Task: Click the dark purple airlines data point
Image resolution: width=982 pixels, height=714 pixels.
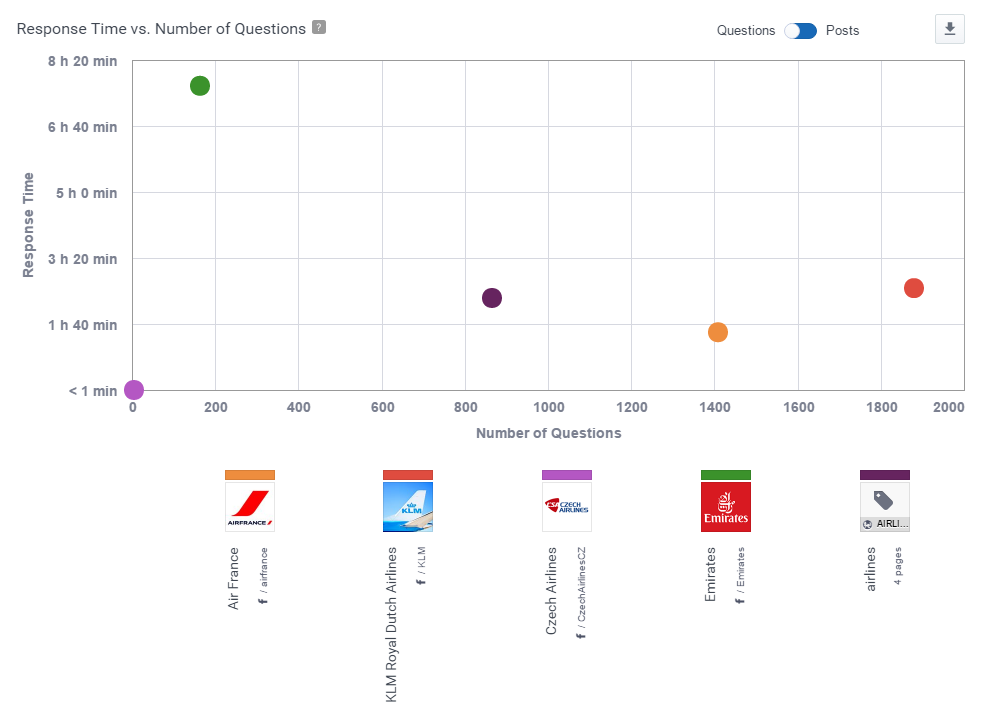Action: (x=492, y=298)
